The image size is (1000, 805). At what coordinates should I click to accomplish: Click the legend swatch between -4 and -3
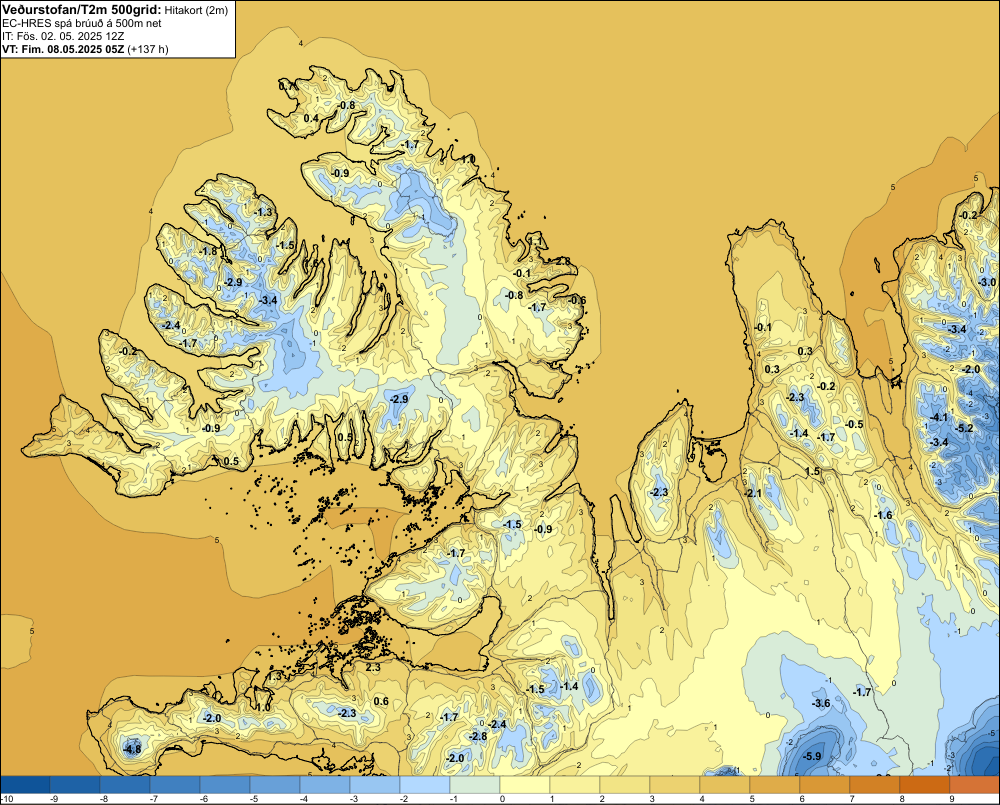(x=325, y=784)
